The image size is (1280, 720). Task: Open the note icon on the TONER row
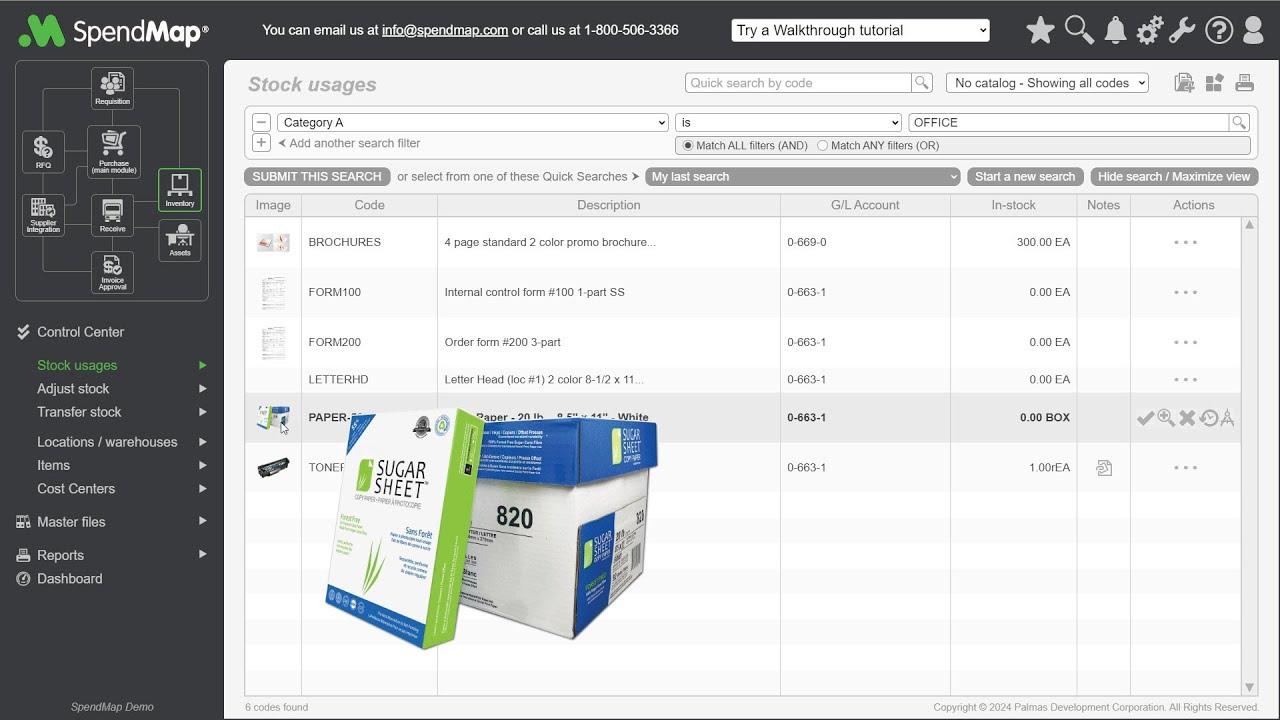(1104, 468)
